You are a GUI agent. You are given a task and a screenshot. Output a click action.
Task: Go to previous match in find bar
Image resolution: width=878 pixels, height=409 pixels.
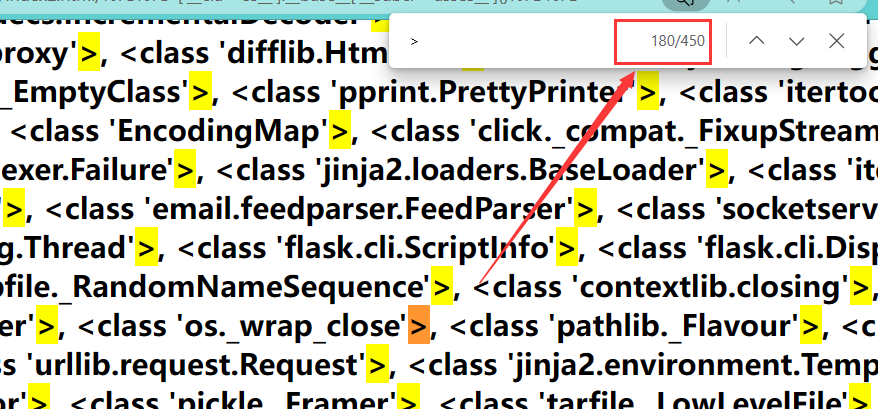coord(756,41)
